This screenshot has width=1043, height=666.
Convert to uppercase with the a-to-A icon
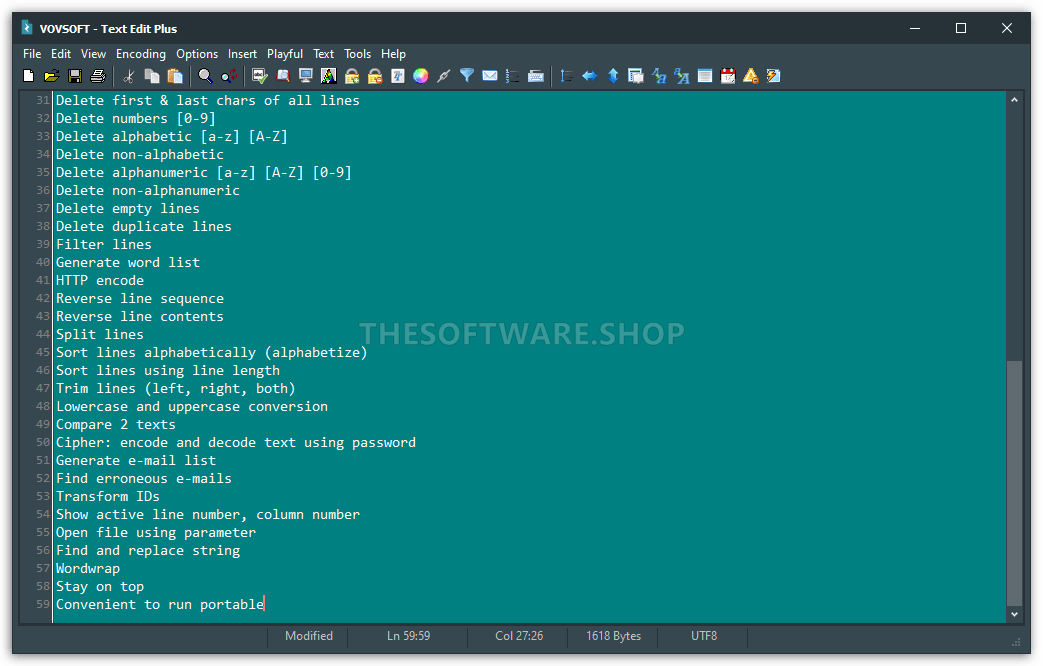pos(682,76)
